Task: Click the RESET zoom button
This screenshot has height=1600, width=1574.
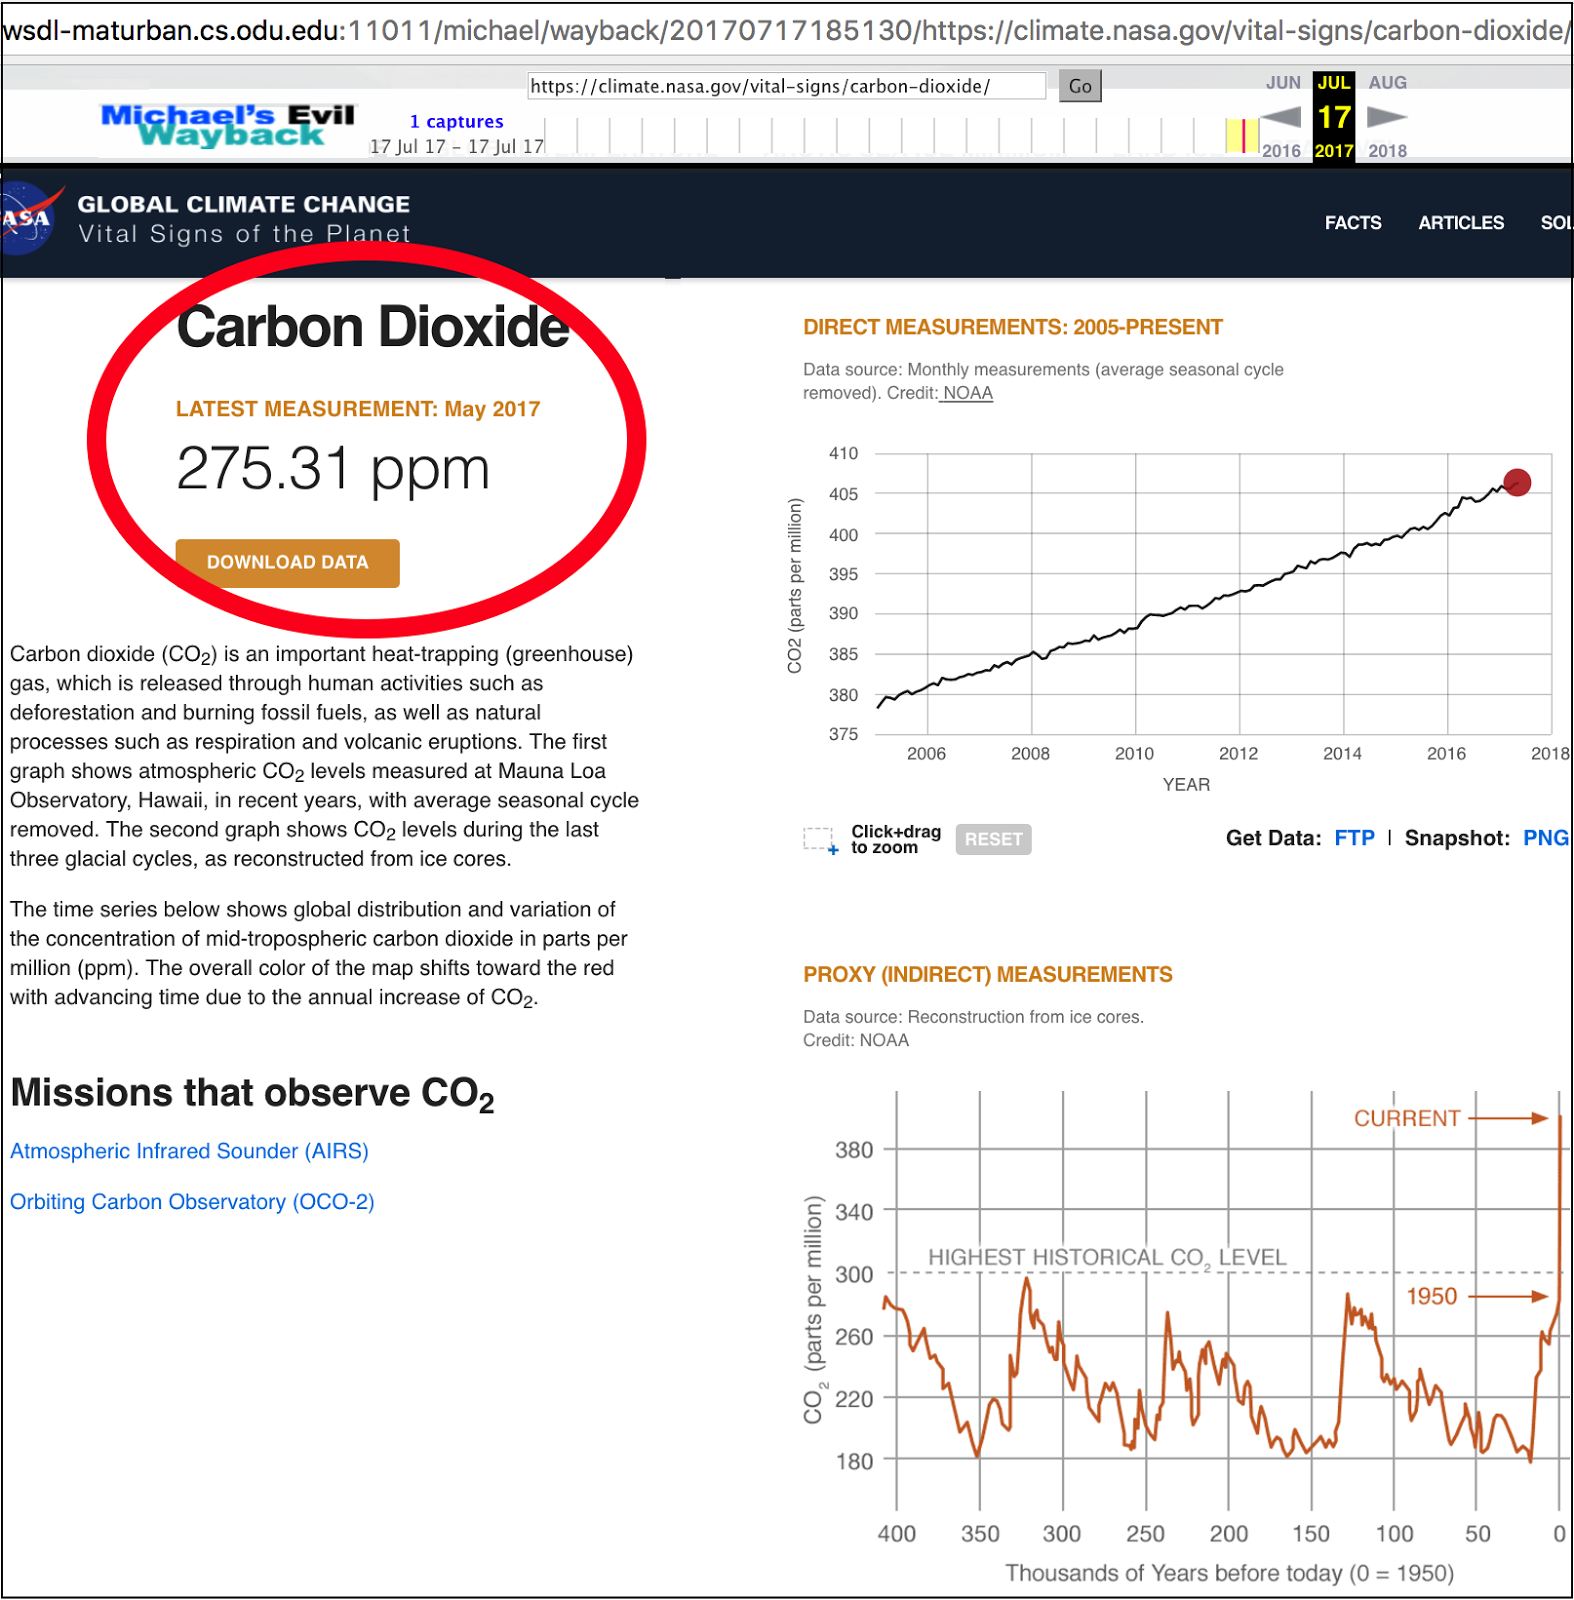Action: click(993, 839)
